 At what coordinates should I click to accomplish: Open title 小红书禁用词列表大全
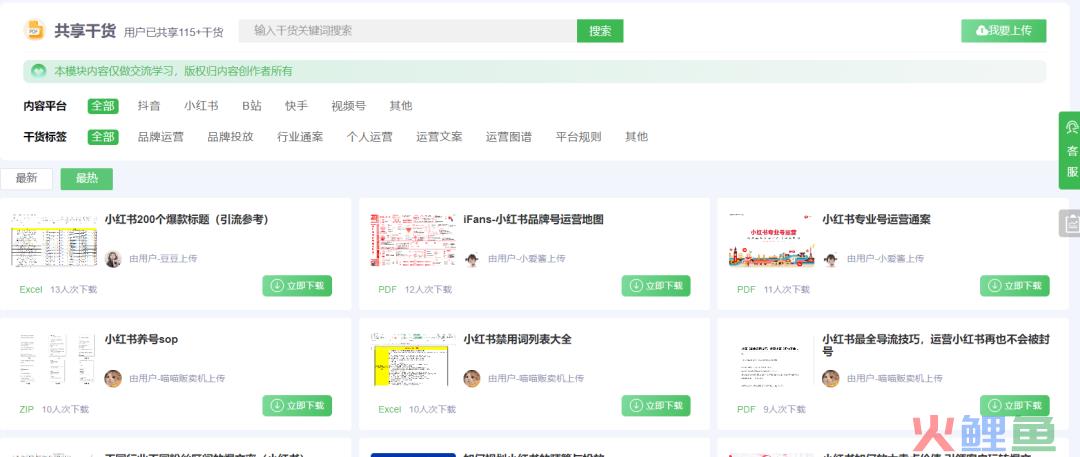517,340
